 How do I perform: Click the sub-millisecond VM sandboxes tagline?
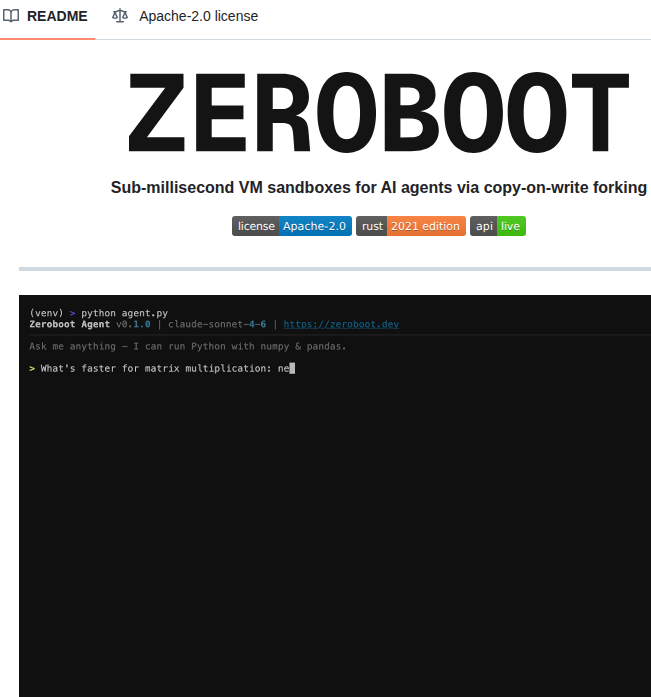(x=379, y=188)
